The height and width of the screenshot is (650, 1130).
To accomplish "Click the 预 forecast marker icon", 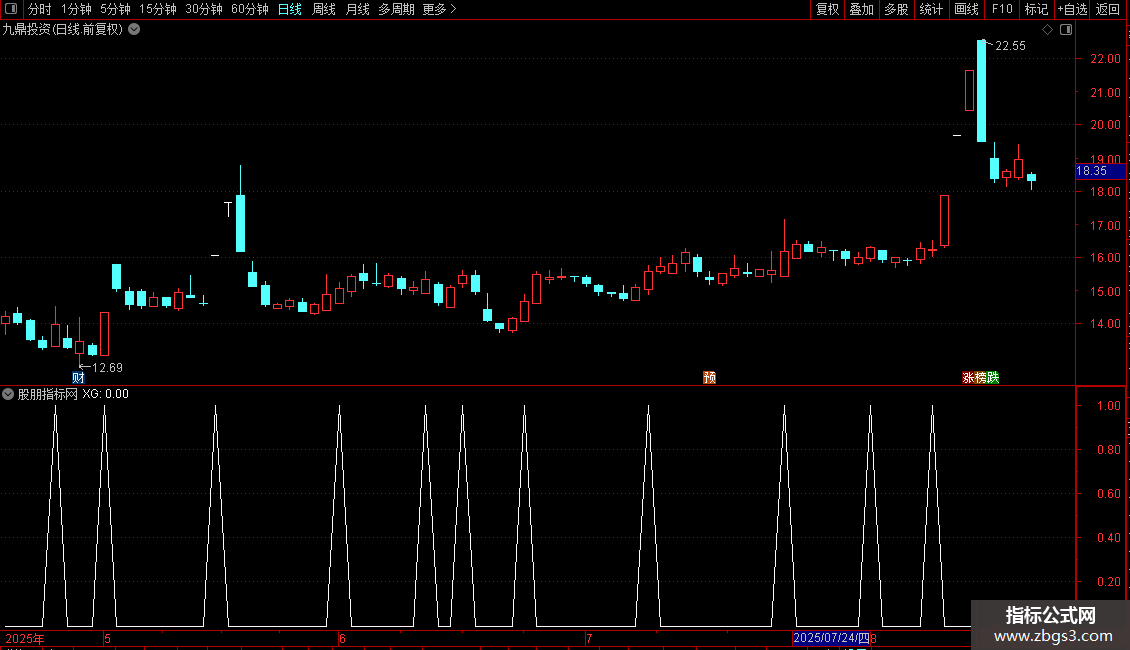I will pyautogui.click(x=709, y=378).
